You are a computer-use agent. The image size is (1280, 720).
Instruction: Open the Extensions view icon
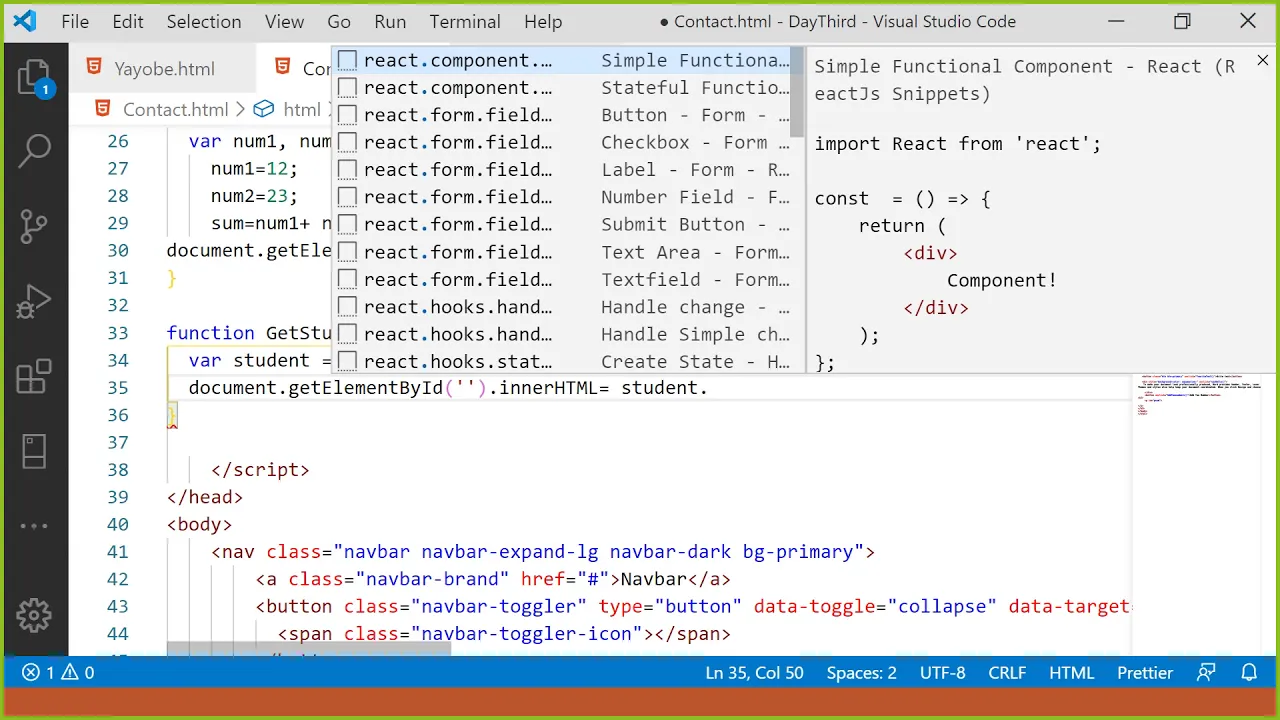[x=34, y=377]
